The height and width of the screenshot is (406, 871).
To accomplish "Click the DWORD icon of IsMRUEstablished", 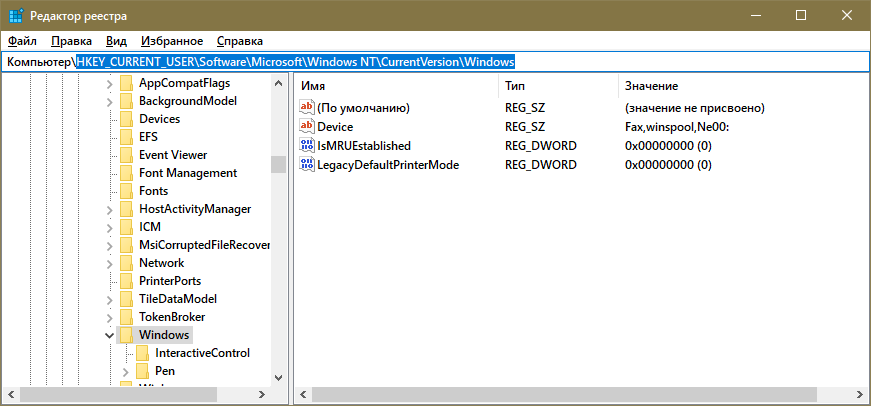I will point(307,146).
